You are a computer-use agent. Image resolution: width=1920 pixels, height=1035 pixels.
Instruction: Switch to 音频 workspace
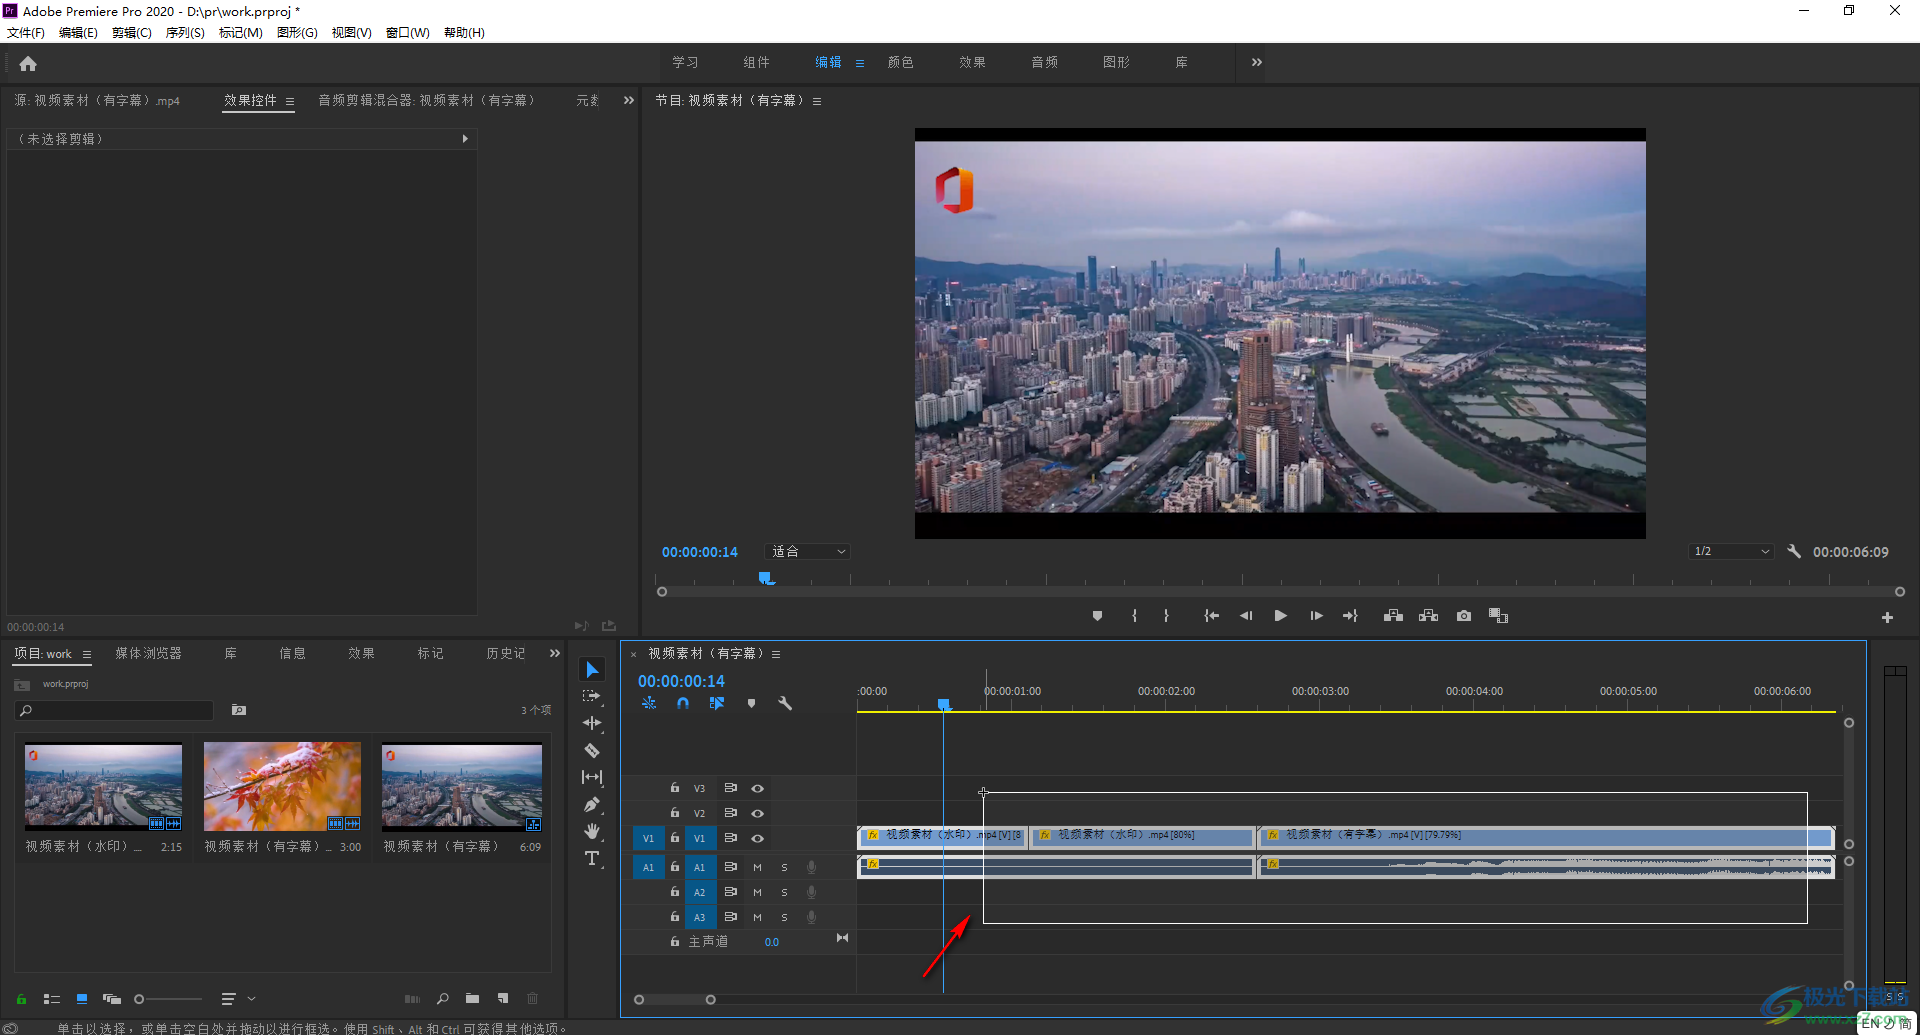coord(1045,62)
